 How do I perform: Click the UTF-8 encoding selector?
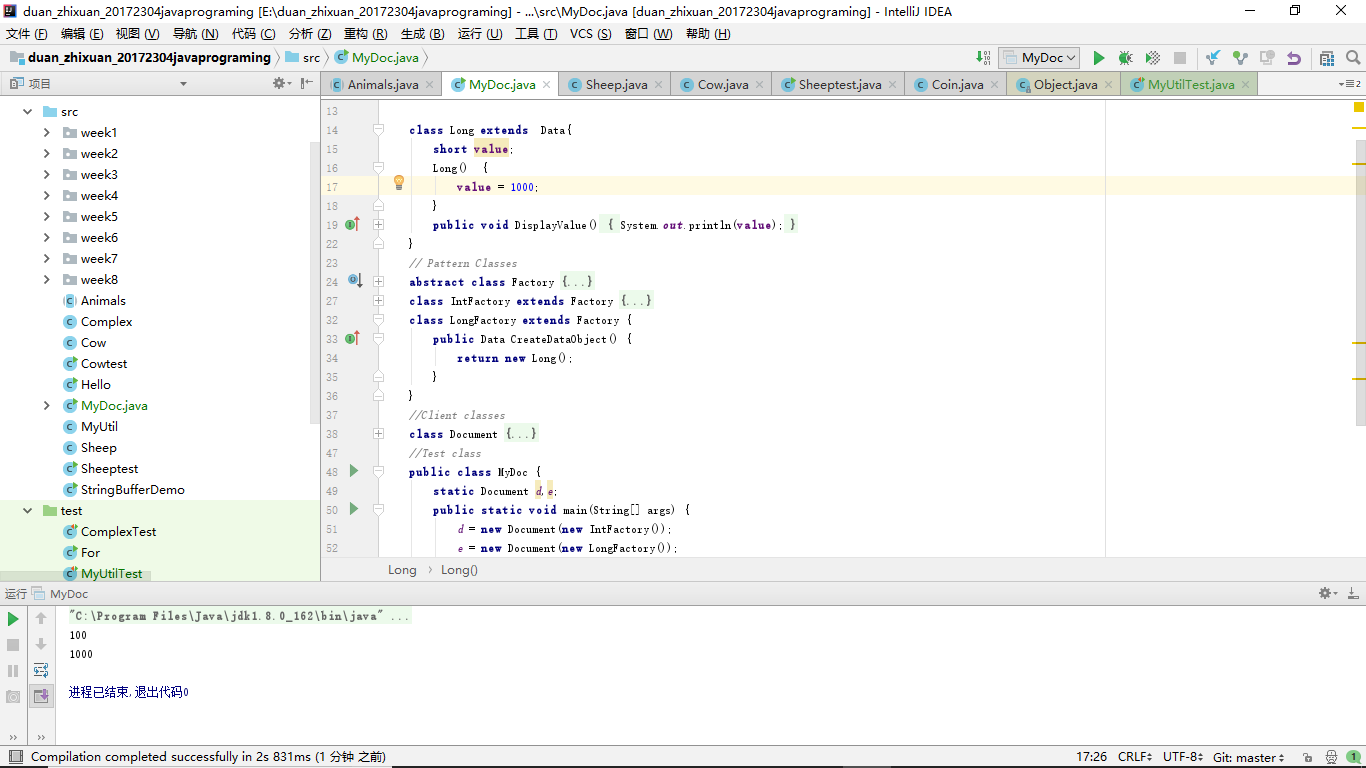click(1184, 757)
